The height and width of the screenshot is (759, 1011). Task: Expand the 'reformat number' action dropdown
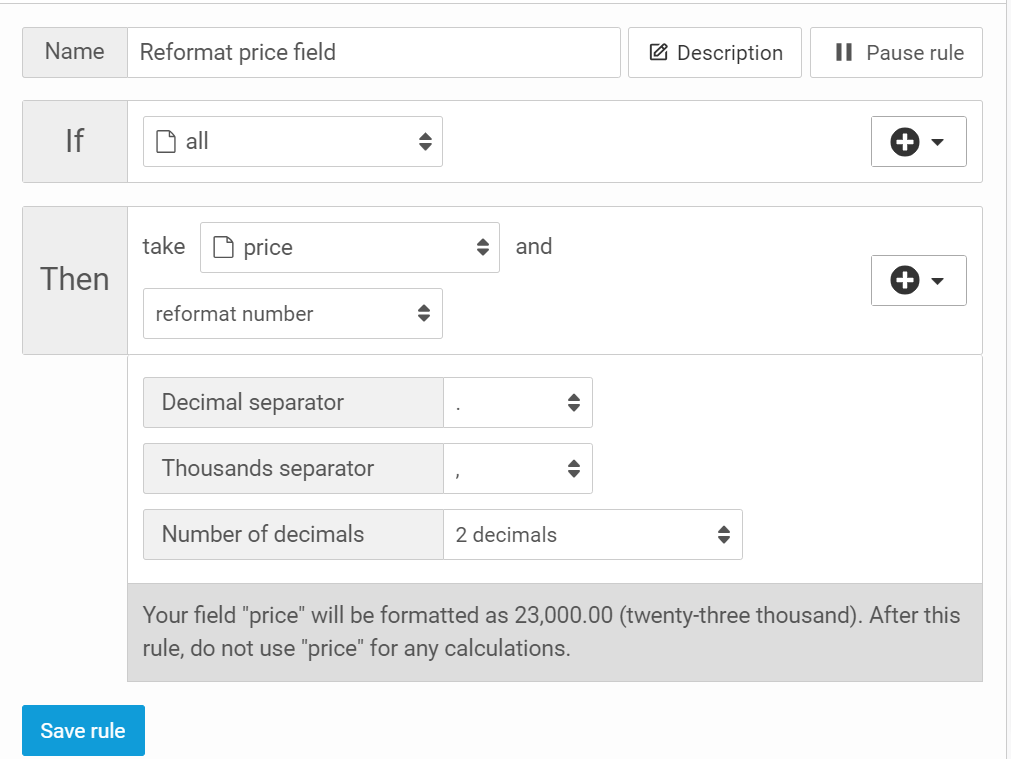coord(292,314)
